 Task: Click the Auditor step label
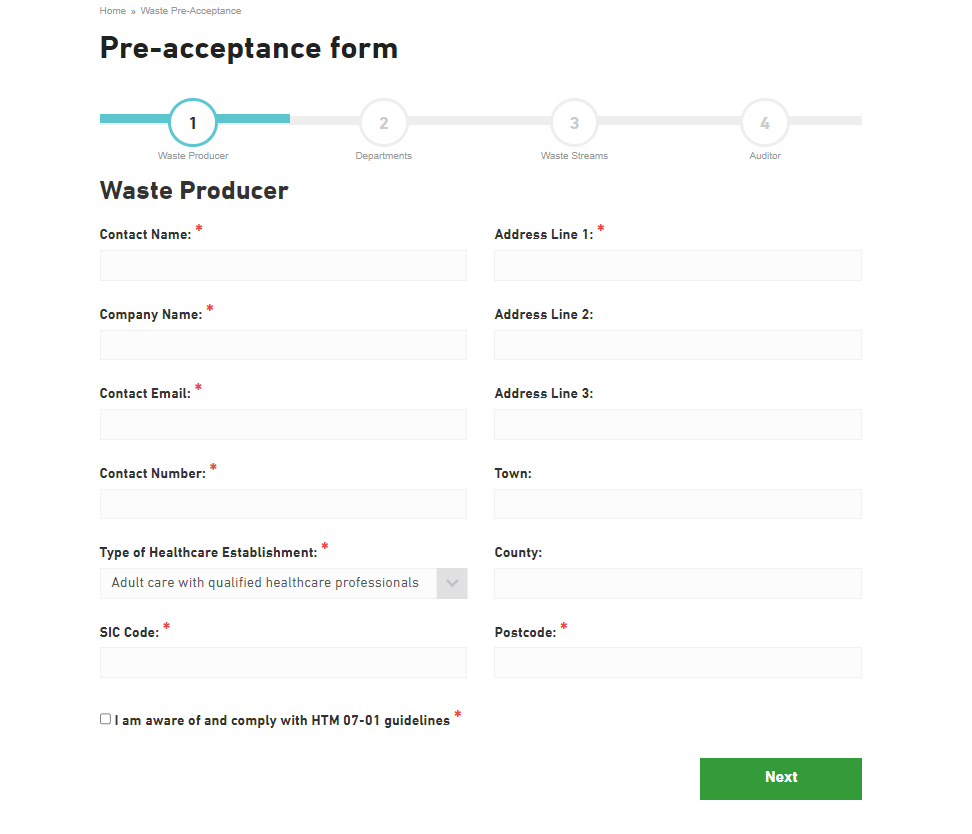[764, 155]
